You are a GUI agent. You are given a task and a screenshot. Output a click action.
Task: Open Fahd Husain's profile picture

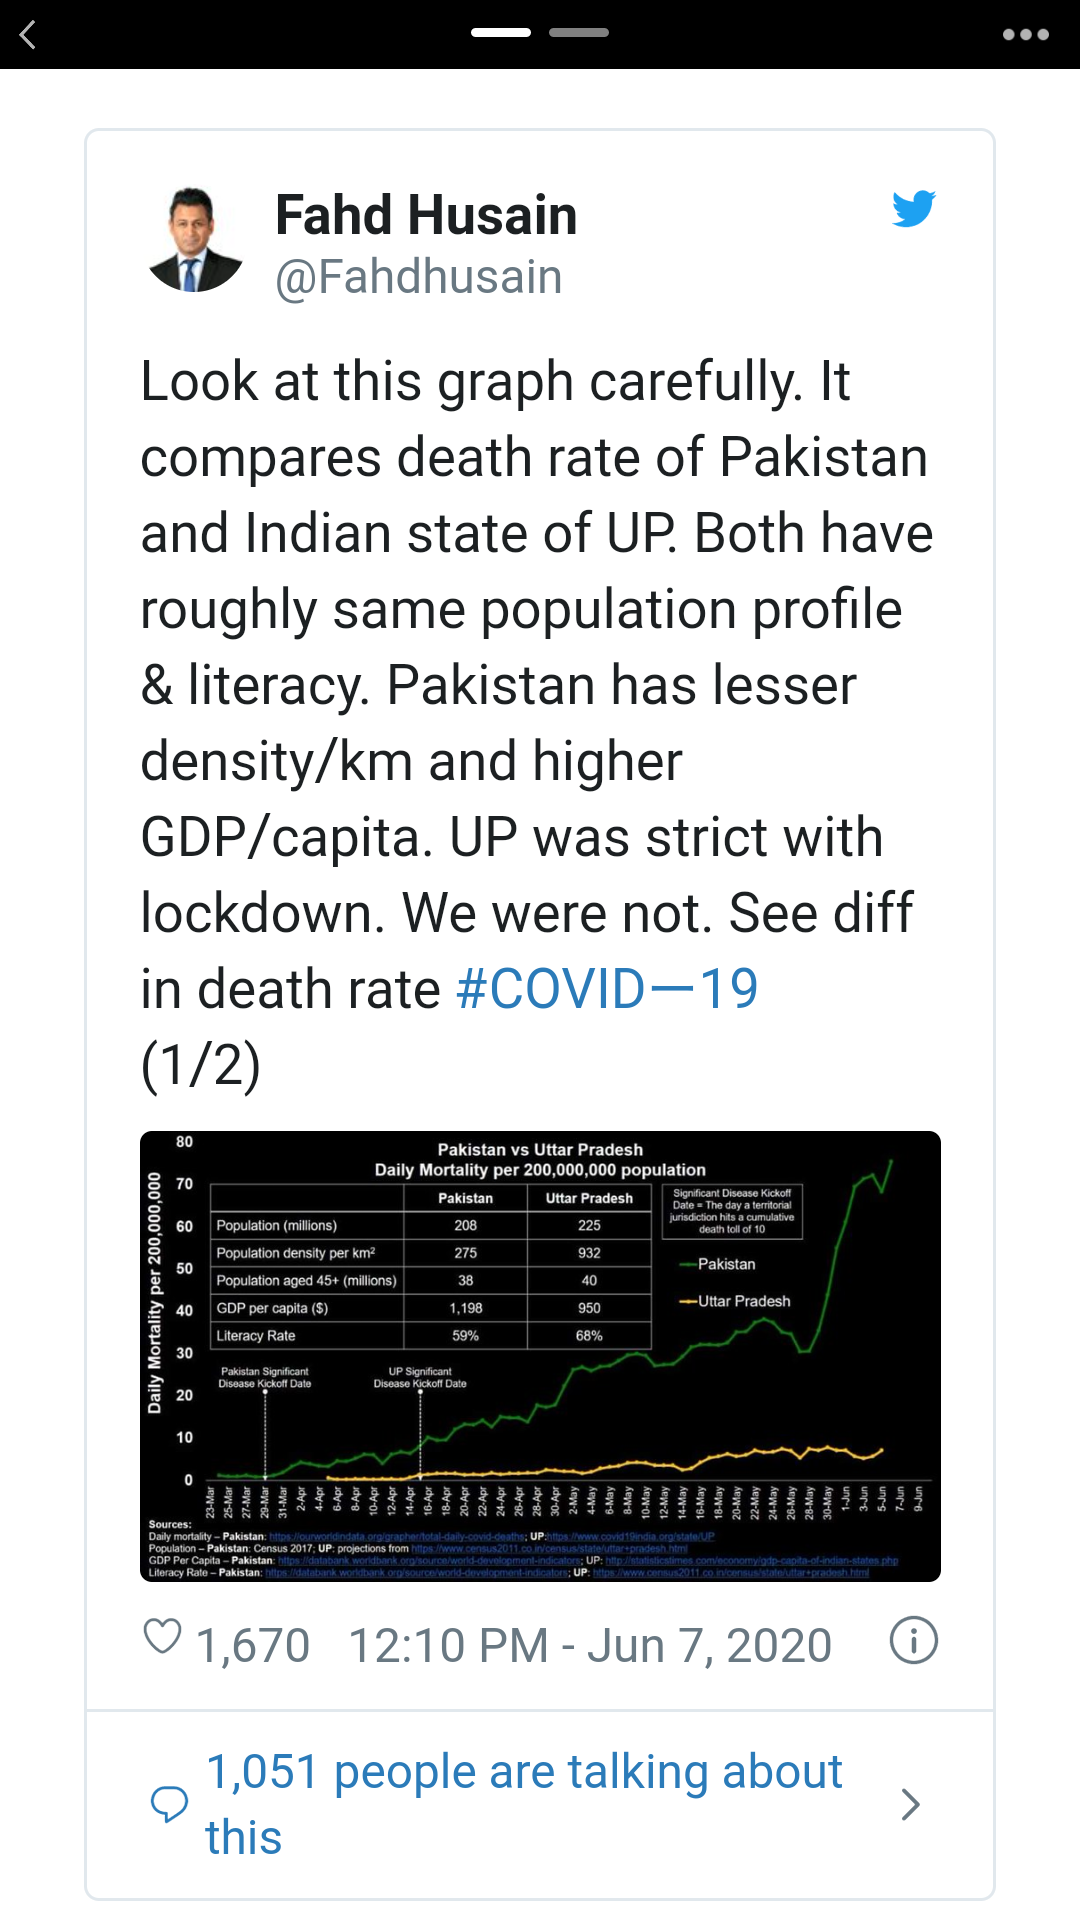195,240
